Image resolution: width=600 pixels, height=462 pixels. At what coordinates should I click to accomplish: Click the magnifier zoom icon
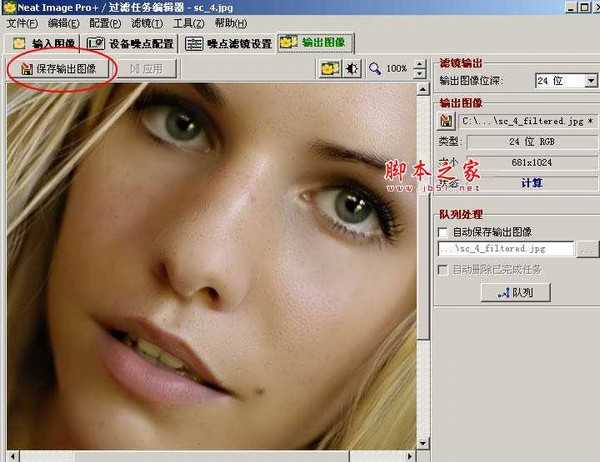click(x=375, y=69)
